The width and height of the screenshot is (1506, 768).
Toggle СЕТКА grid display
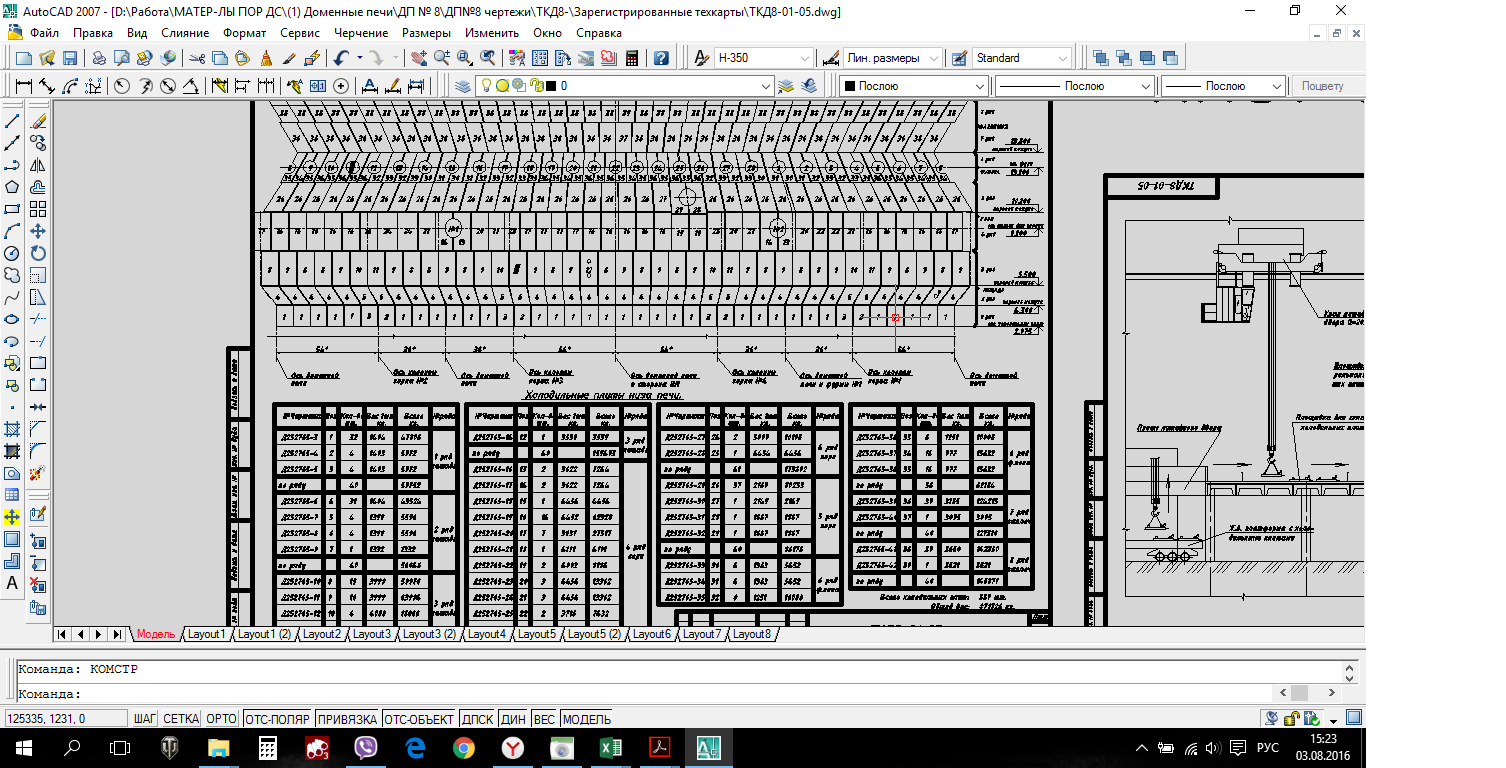[181, 719]
